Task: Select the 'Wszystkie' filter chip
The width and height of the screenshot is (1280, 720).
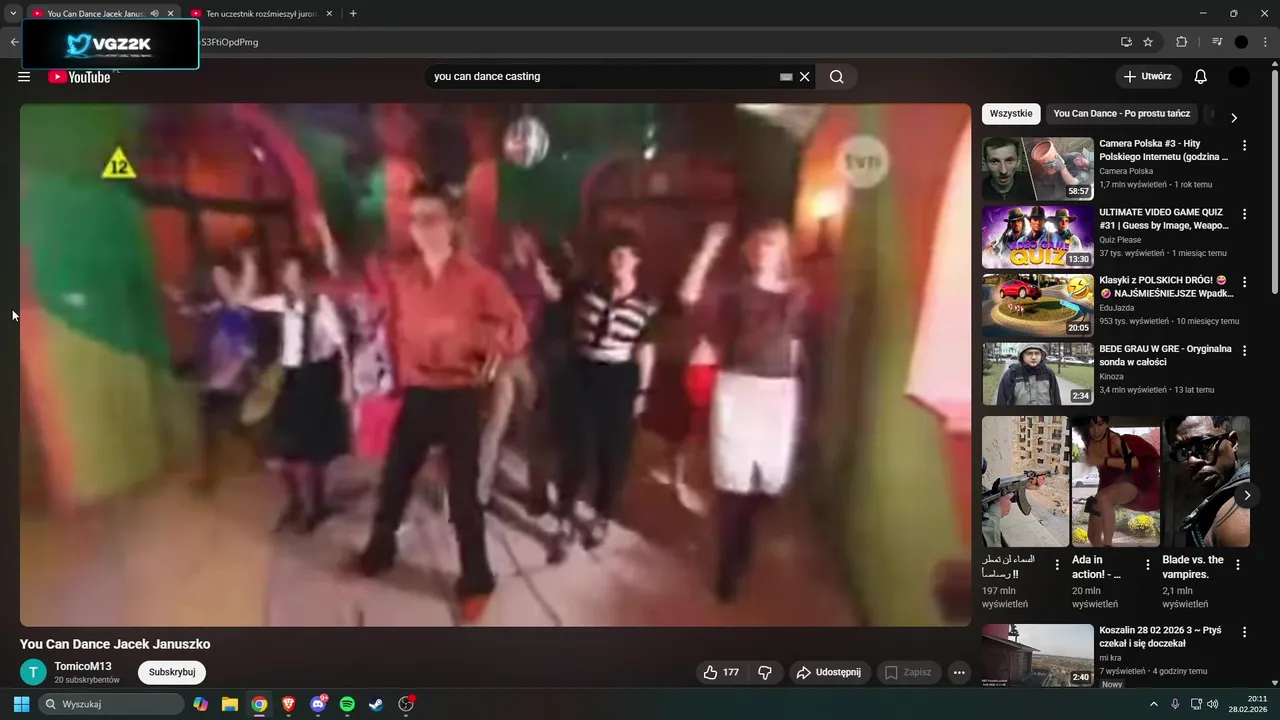Action: 1011,114
